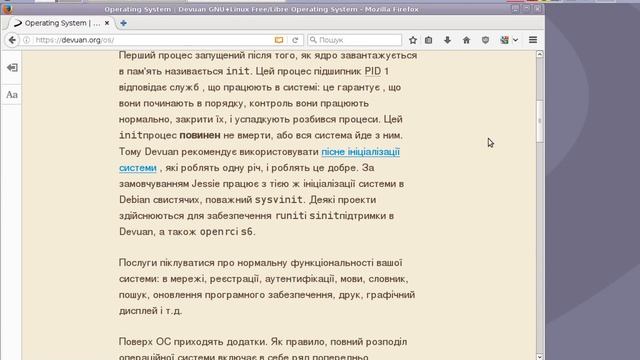Click the 'PID' abbreviation text
This screenshot has width=640, height=360.
click(x=372, y=71)
